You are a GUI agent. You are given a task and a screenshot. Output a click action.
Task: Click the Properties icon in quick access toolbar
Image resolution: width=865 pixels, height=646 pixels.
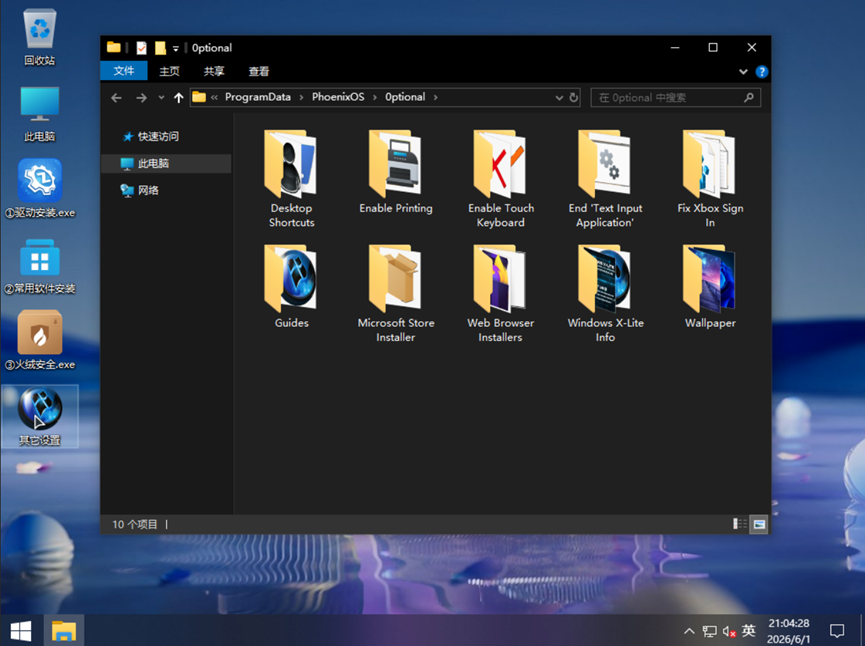tap(142, 48)
